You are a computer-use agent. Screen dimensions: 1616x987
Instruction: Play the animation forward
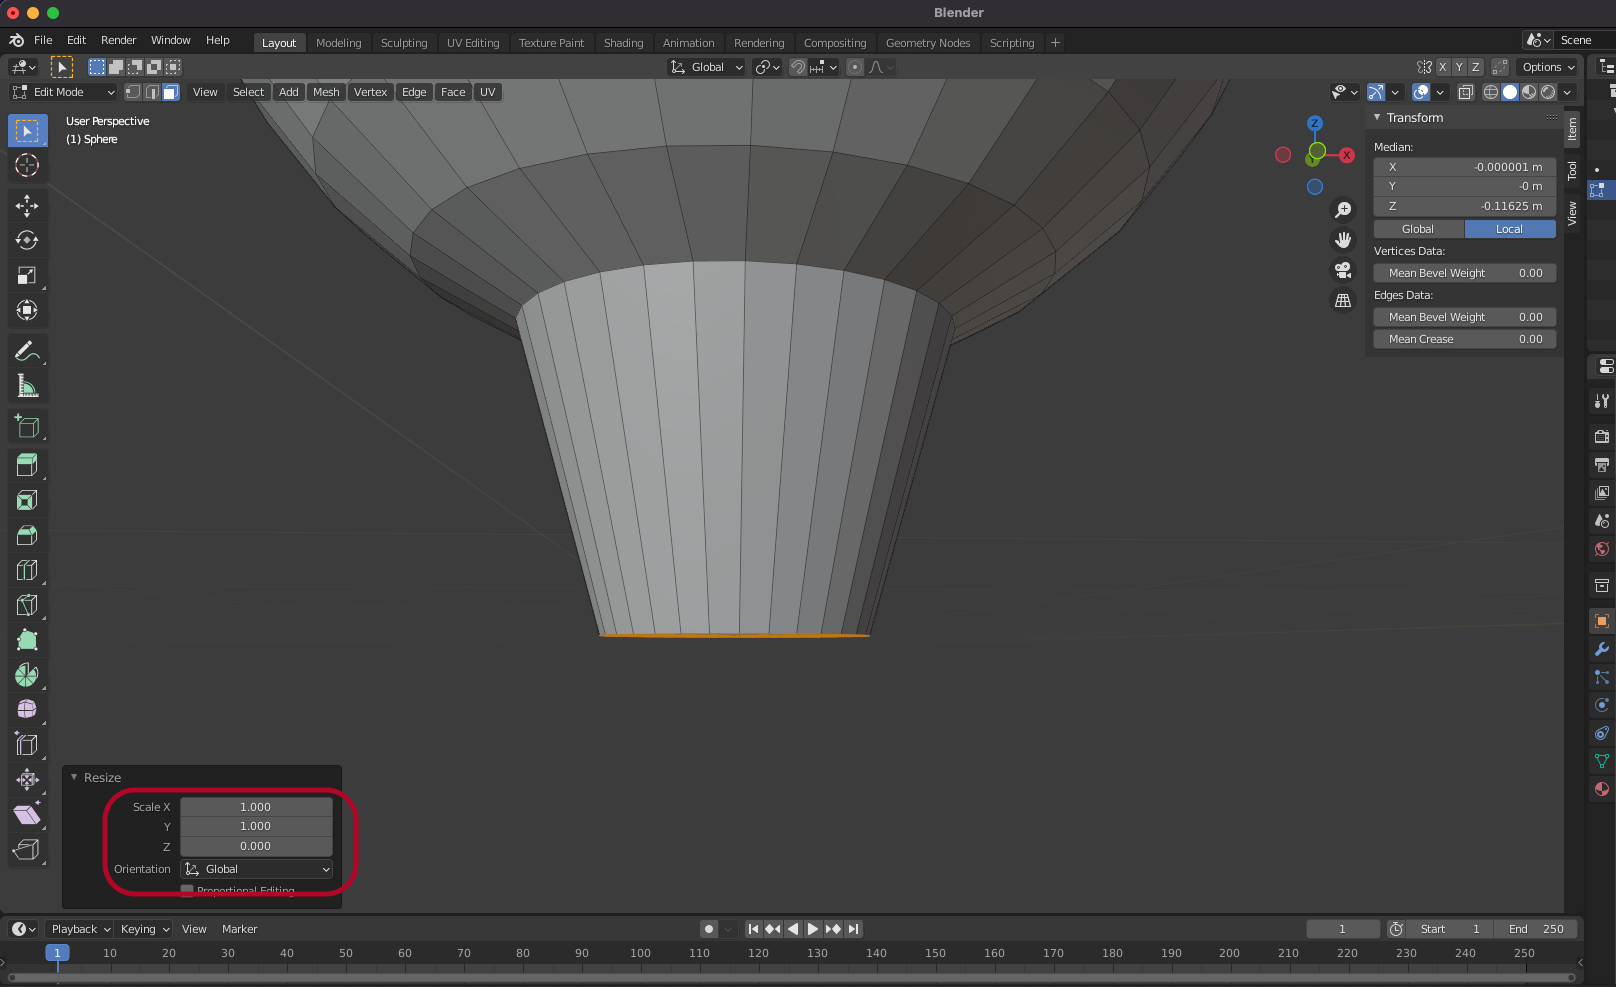[x=813, y=929]
